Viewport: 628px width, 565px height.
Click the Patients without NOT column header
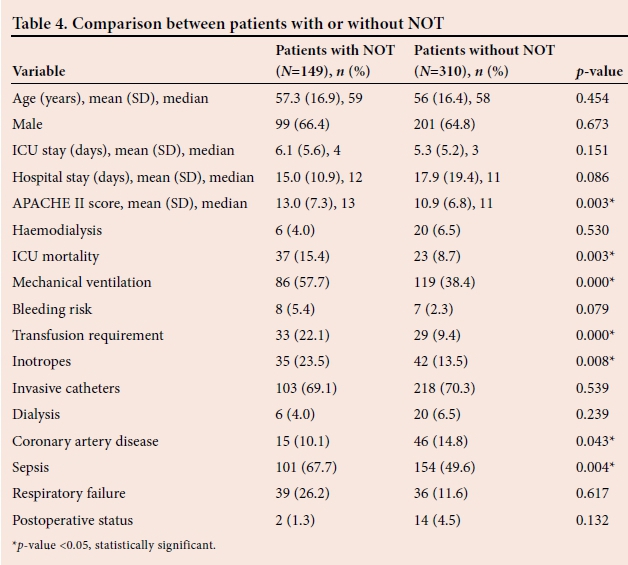(484, 60)
